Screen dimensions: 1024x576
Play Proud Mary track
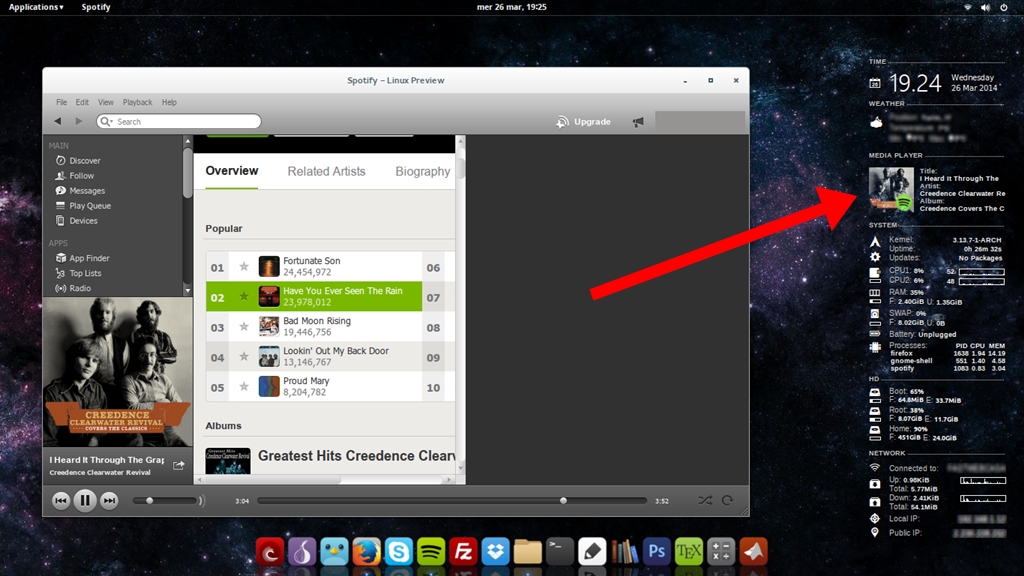point(306,381)
